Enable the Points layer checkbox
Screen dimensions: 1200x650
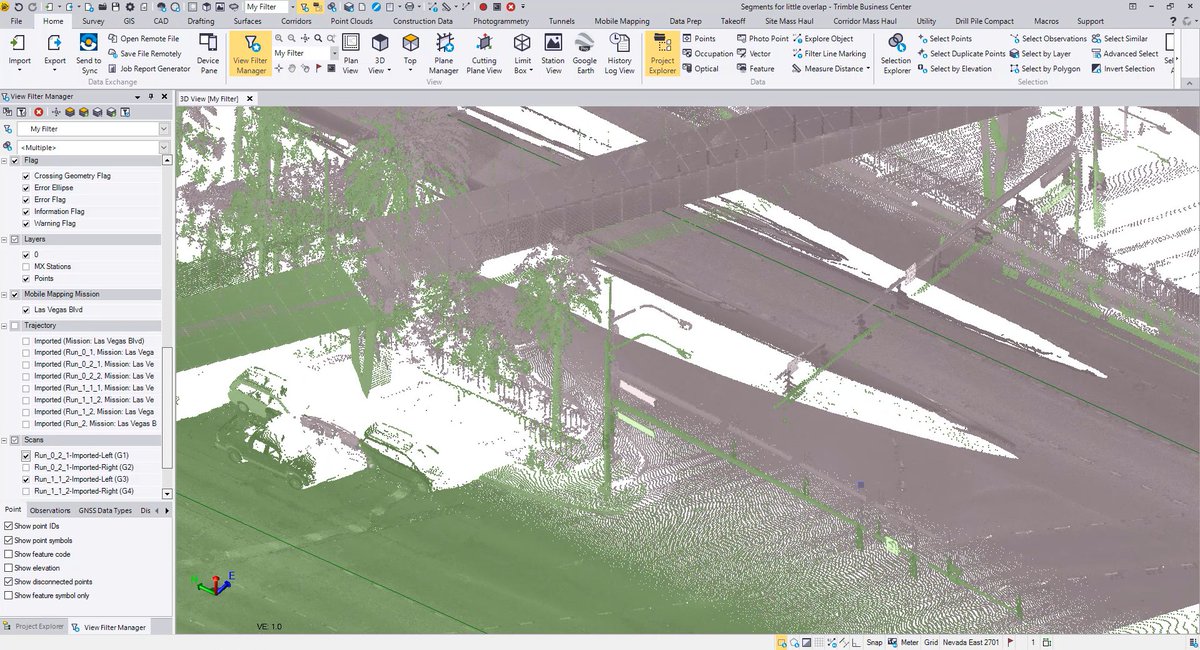25,278
